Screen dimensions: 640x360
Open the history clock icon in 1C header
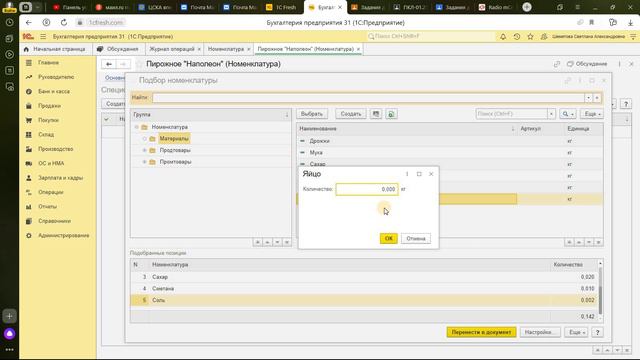click(517, 36)
